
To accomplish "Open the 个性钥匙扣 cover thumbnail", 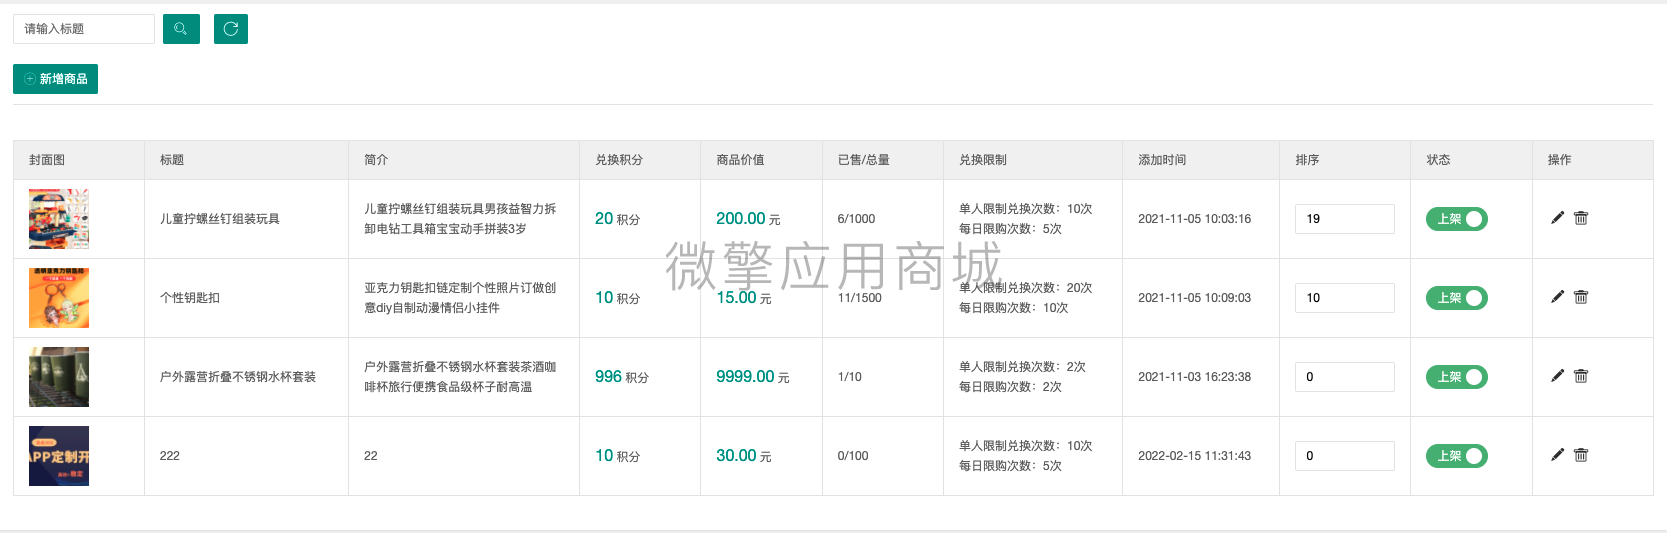I will (59, 298).
